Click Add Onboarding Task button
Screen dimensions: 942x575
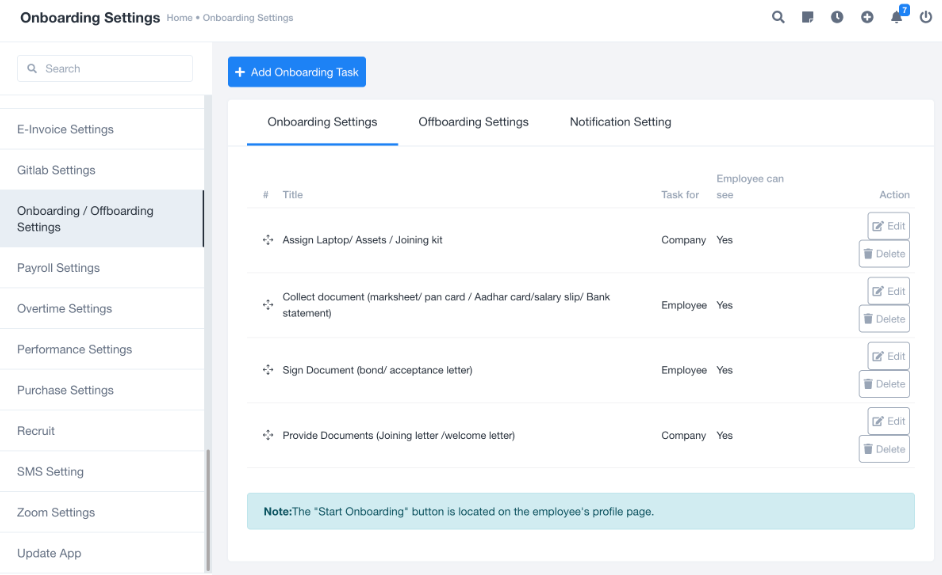(297, 72)
